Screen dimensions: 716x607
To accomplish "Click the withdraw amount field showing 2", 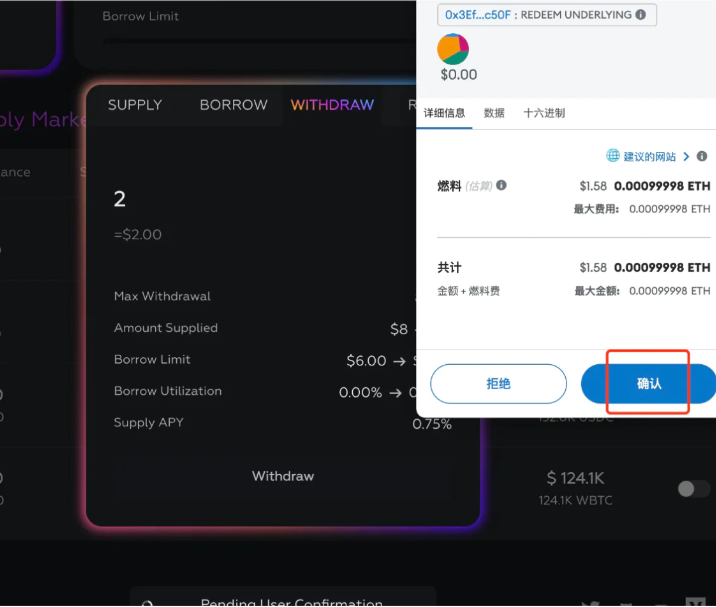I will (120, 199).
